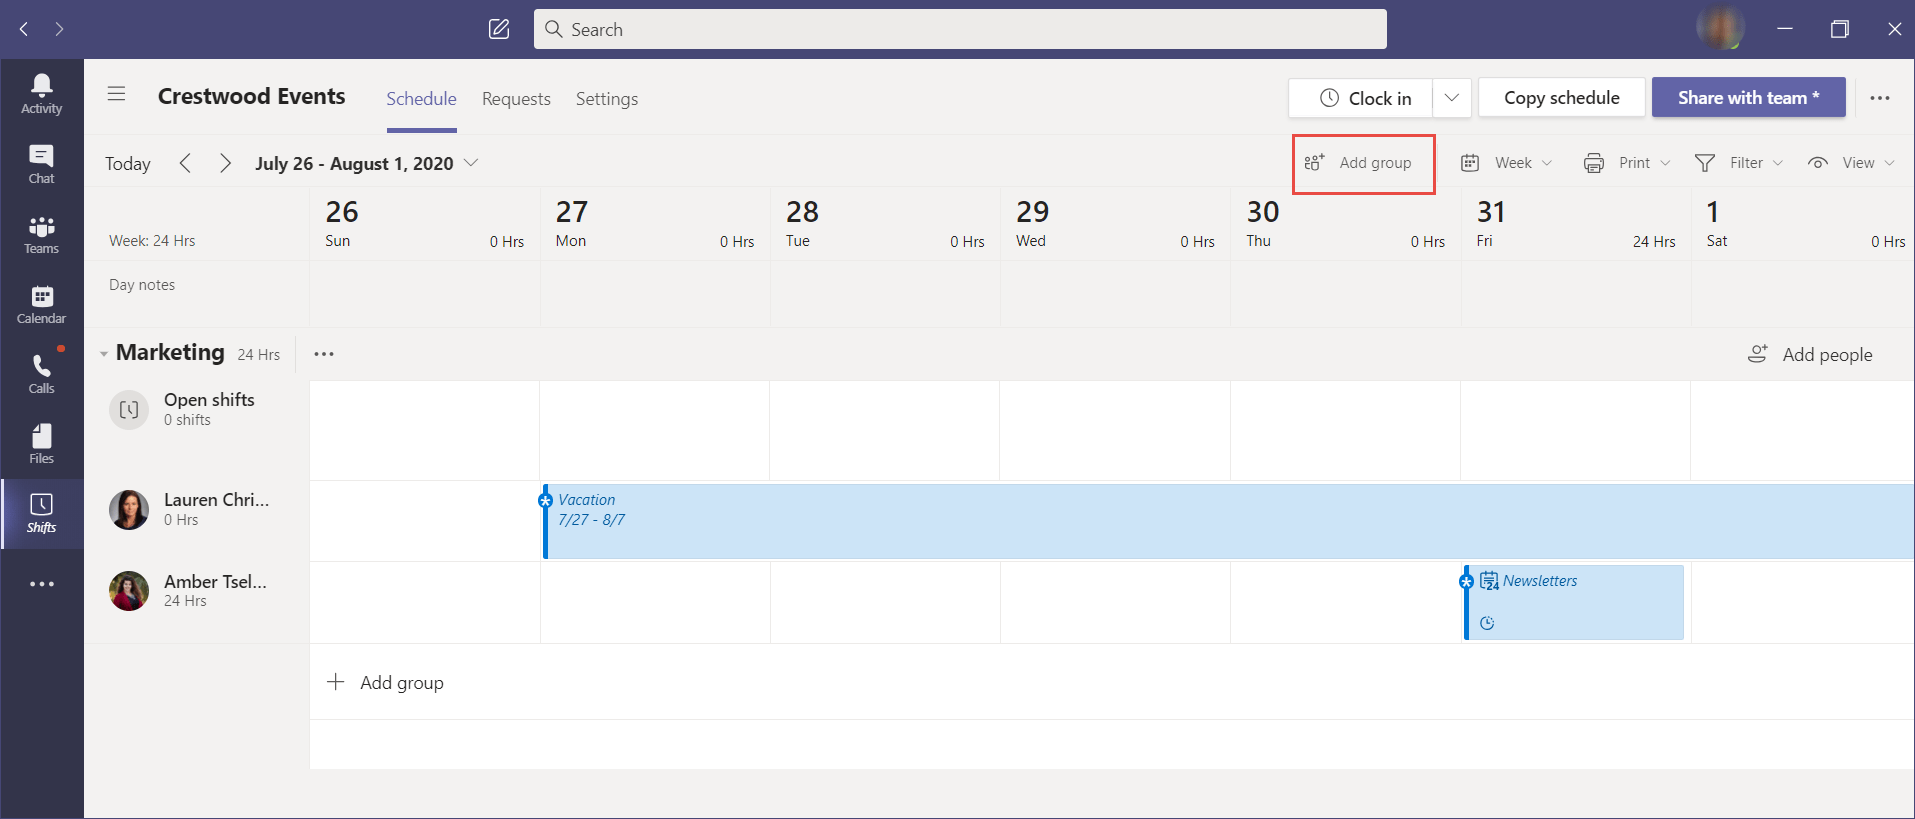The width and height of the screenshot is (1915, 819).
Task: Navigate forward with the forward arrow
Action: coord(59,29)
